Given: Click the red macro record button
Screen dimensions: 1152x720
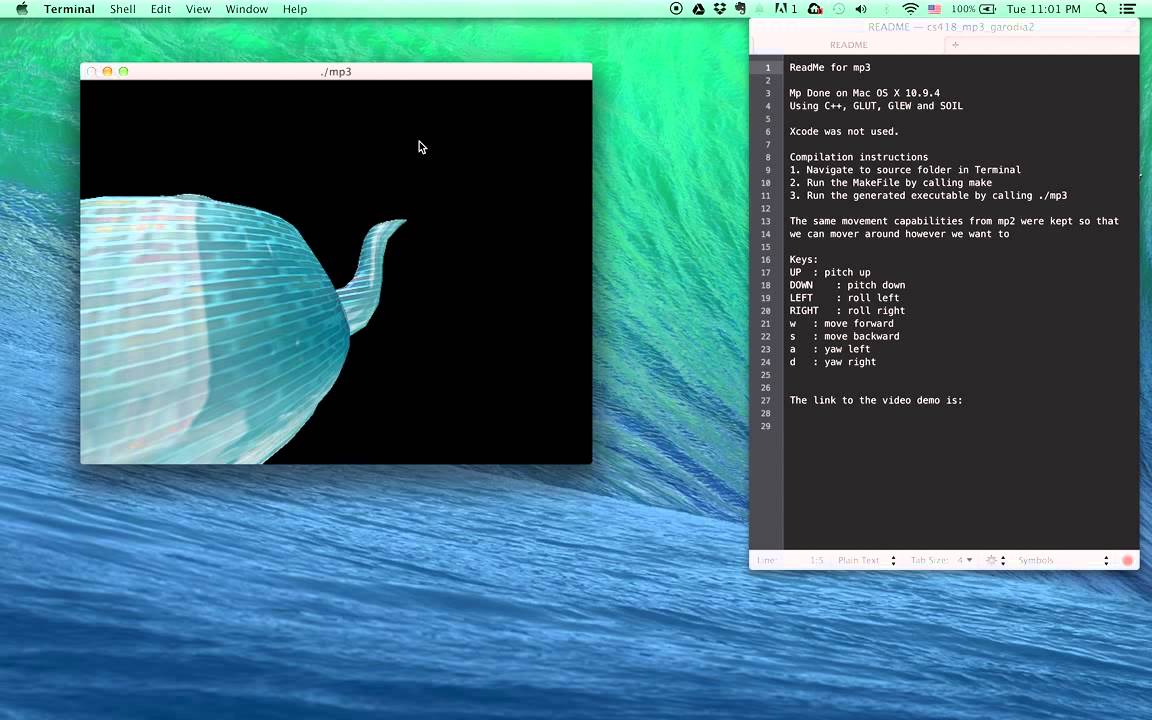Looking at the screenshot, I should click(x=1128, y=561).
